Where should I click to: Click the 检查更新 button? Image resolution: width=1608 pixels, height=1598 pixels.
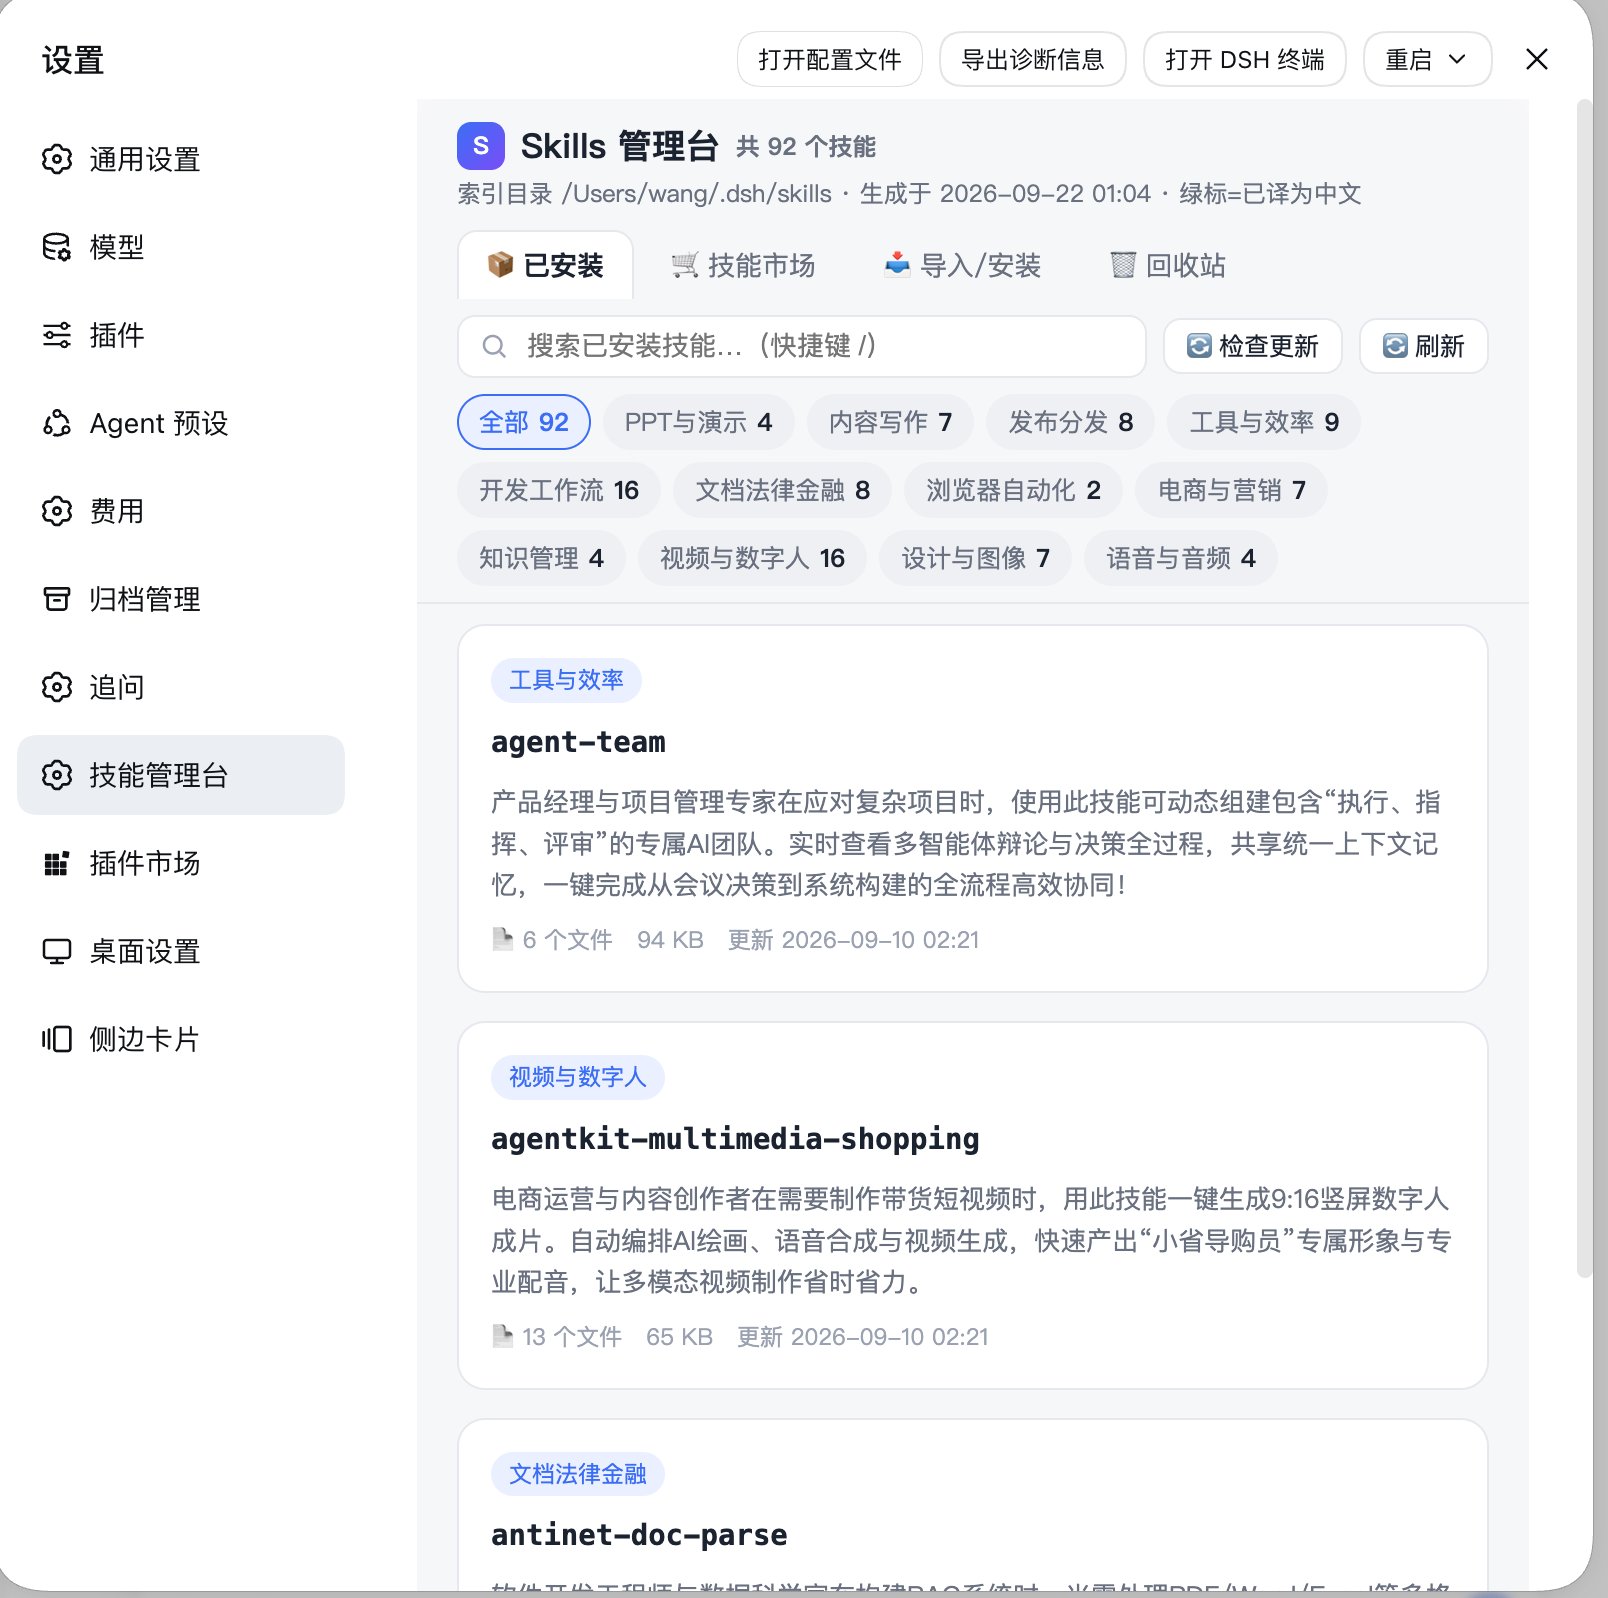point(1253,346)
